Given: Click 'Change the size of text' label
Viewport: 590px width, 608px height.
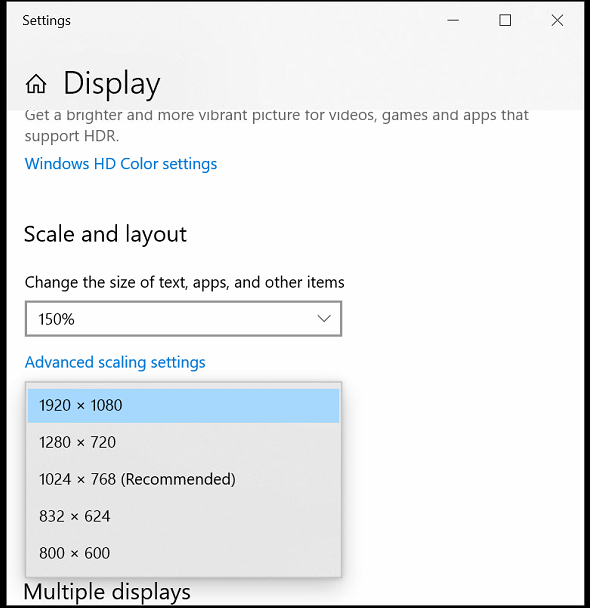Looking at the screenshot, I should (x=185, y=282).
